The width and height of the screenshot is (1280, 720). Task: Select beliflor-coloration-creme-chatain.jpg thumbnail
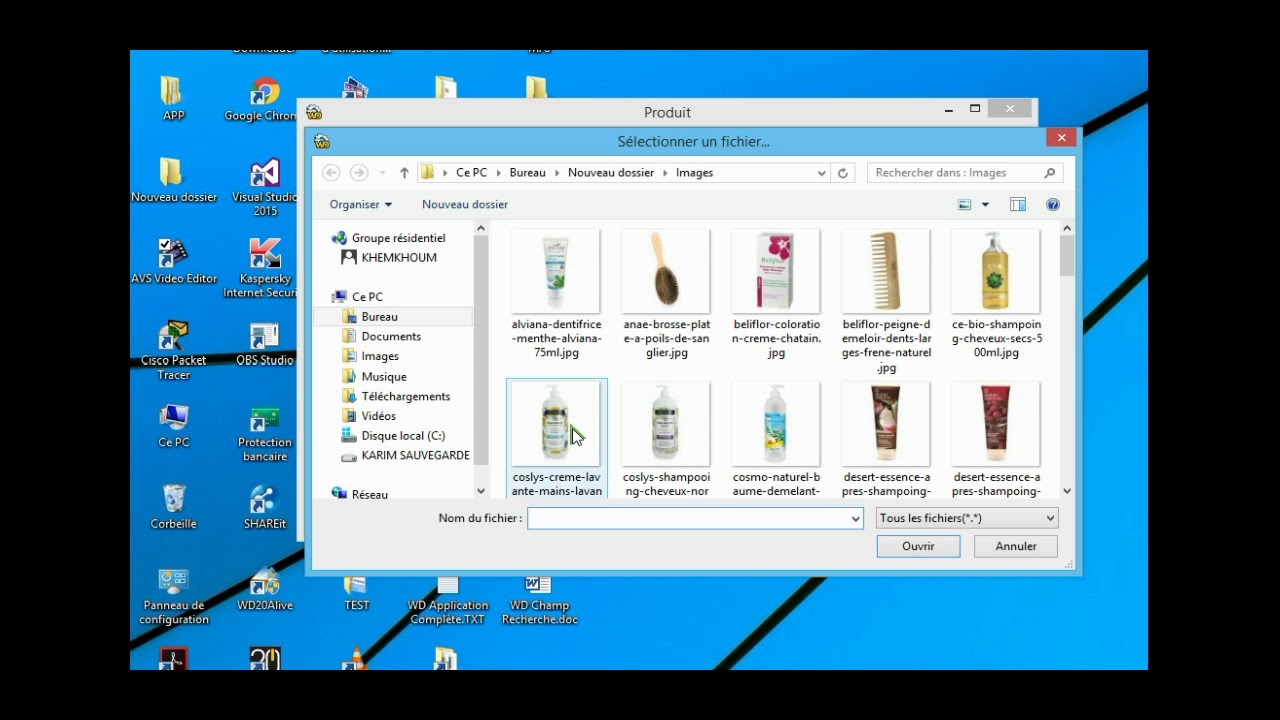tap(776, 271)
